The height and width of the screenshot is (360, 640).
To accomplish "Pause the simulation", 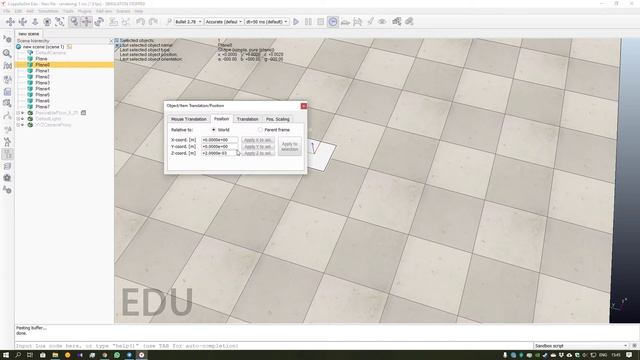I will tap(308, 22).
